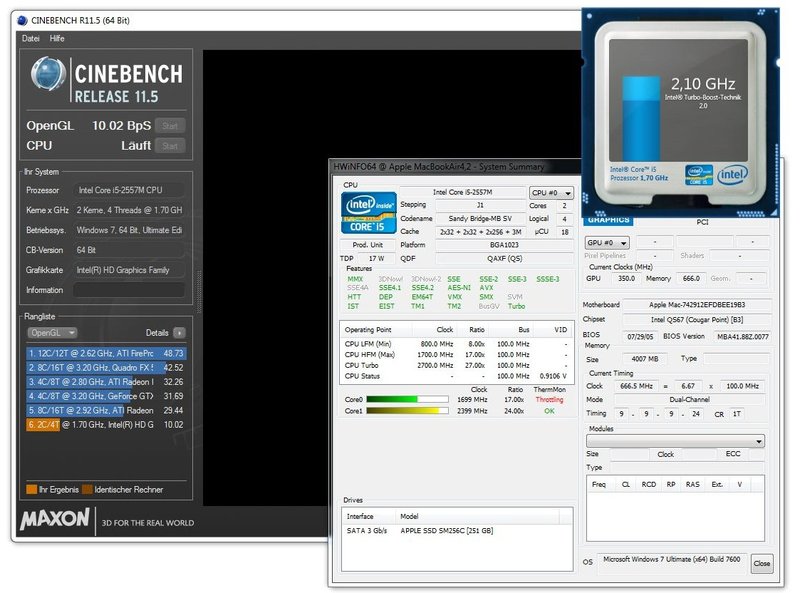Expand the OpenGL ranking type dropdown
The width and height of the screenshot is (800, 593).
pyautogui.click(x=52, y=332)
